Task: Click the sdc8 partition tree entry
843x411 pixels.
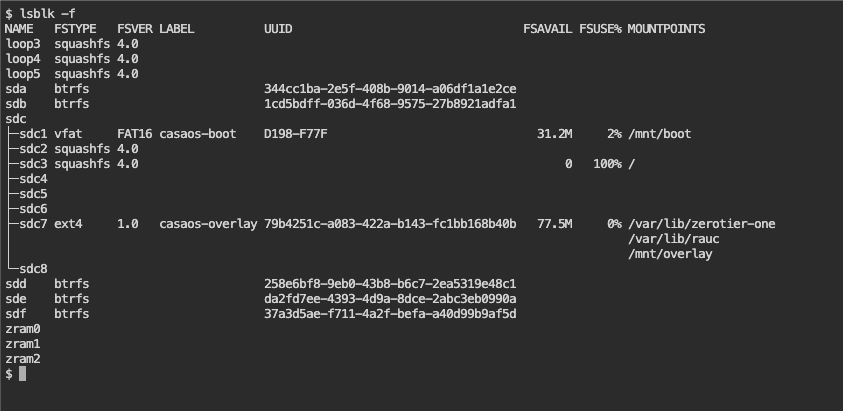Action: [x=33, y=268]
